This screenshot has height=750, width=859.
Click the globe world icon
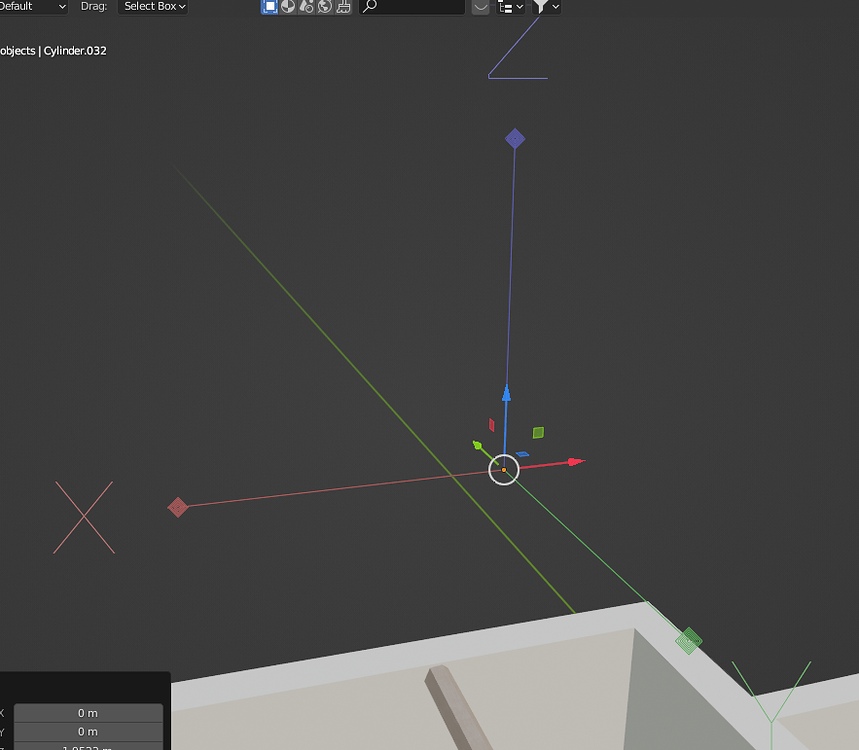[x=325, y=7]
